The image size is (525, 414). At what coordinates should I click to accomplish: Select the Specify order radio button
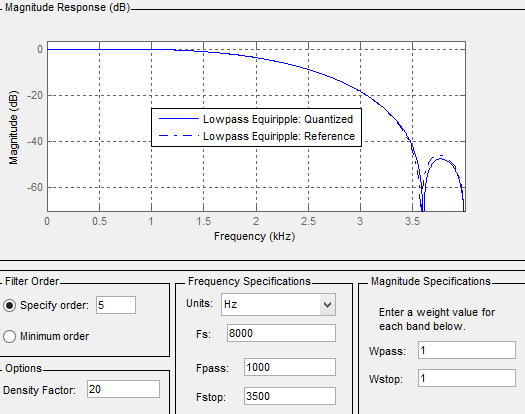[9, 305]
